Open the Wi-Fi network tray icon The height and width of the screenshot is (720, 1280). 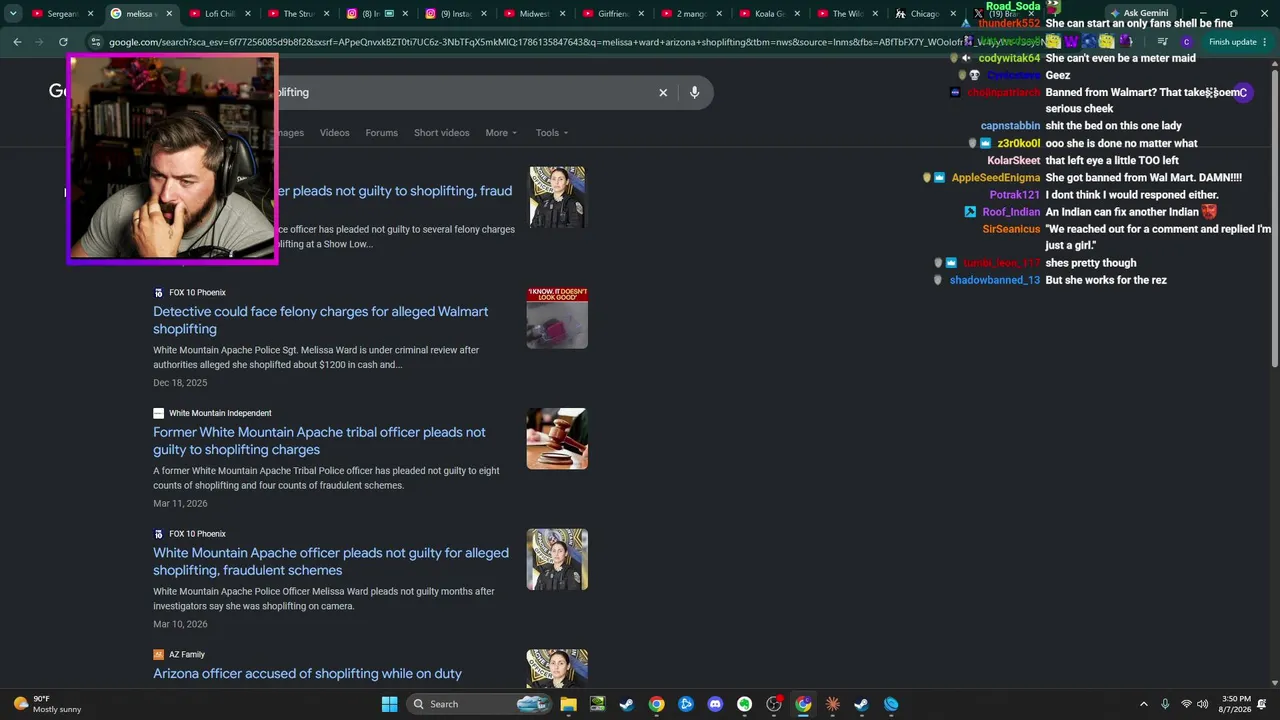coord(1186,704)
